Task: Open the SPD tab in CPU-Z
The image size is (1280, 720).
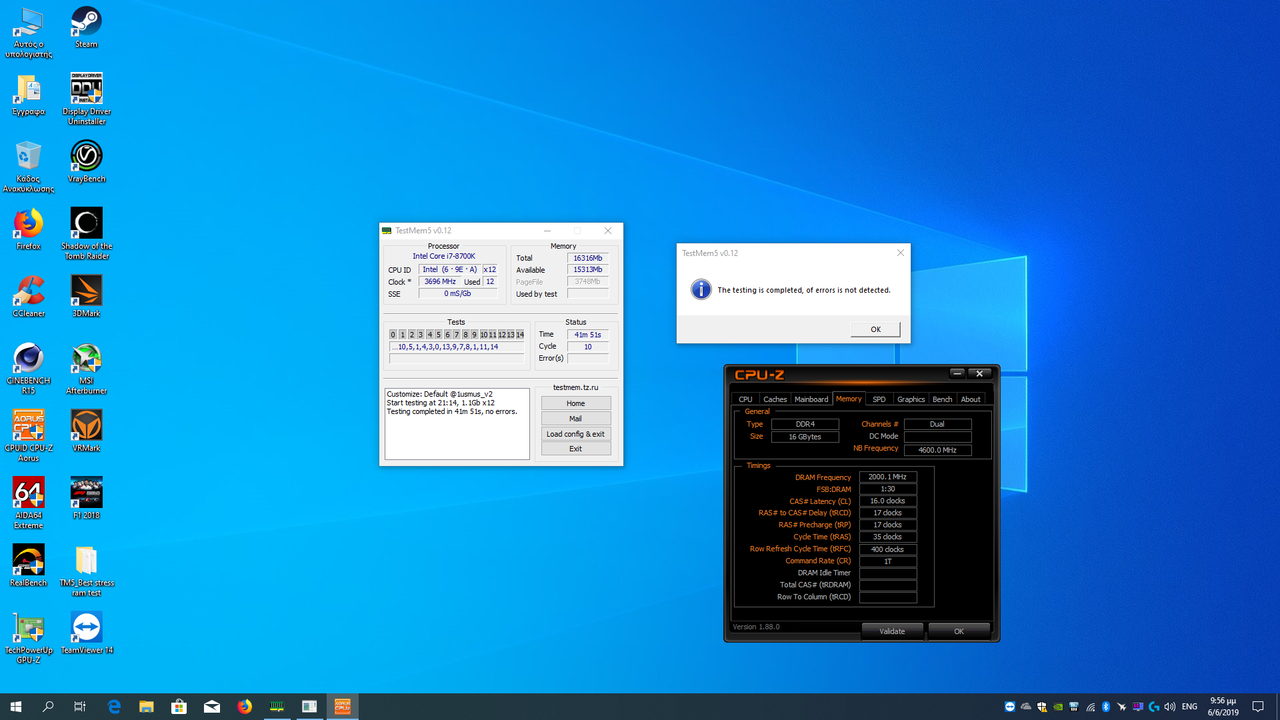Action: 879,399
